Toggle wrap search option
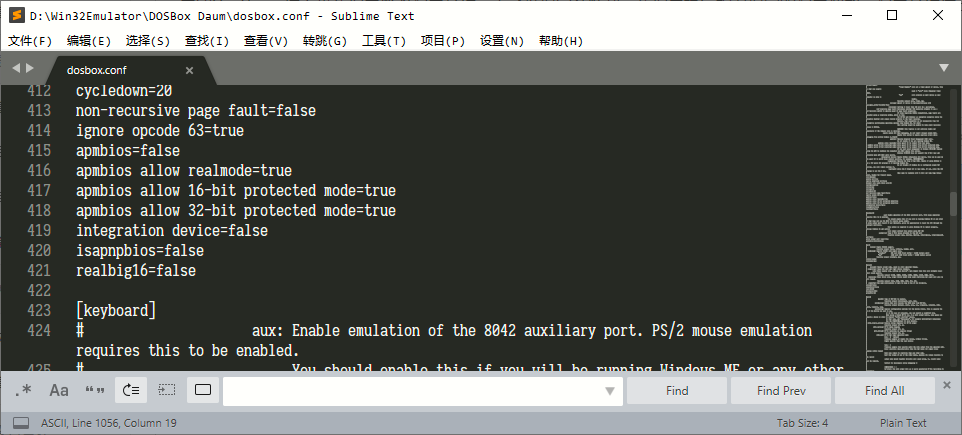 [131, 390]
